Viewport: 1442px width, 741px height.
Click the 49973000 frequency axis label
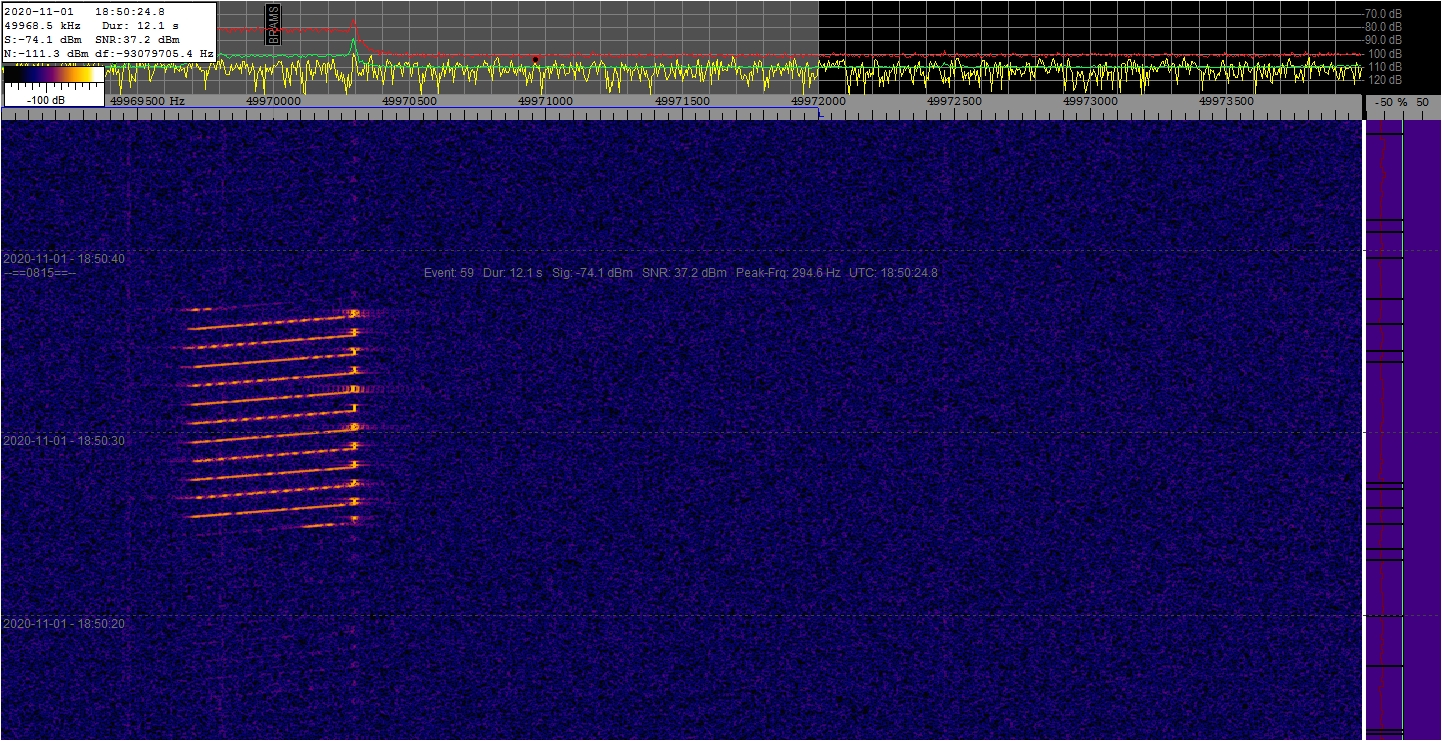(1091, 101)
